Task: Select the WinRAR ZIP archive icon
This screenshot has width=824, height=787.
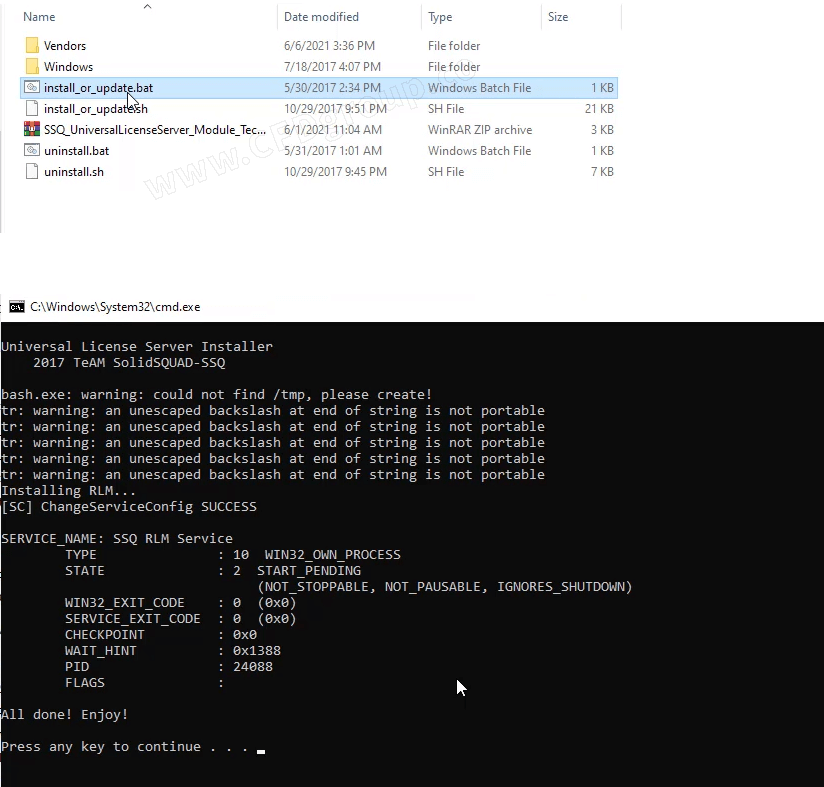Action: (x=32, y=129)
